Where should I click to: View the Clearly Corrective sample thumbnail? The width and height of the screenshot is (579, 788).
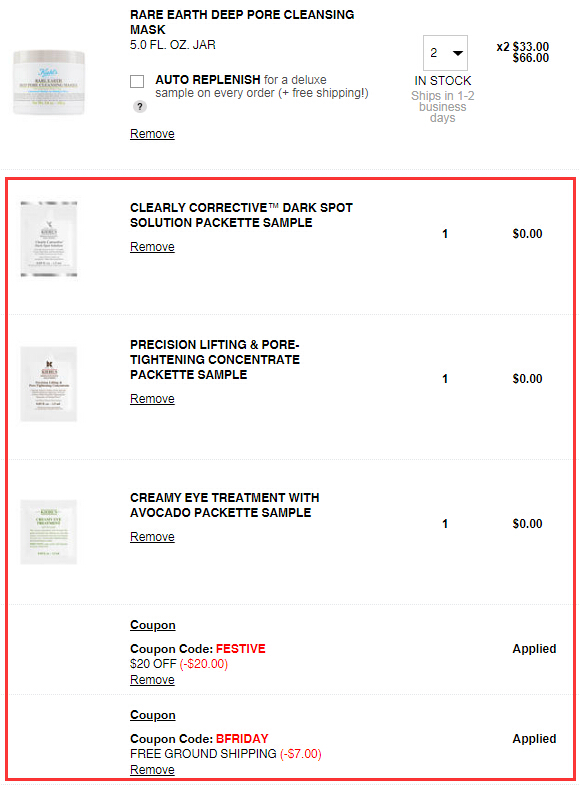(x=49, y=239)
